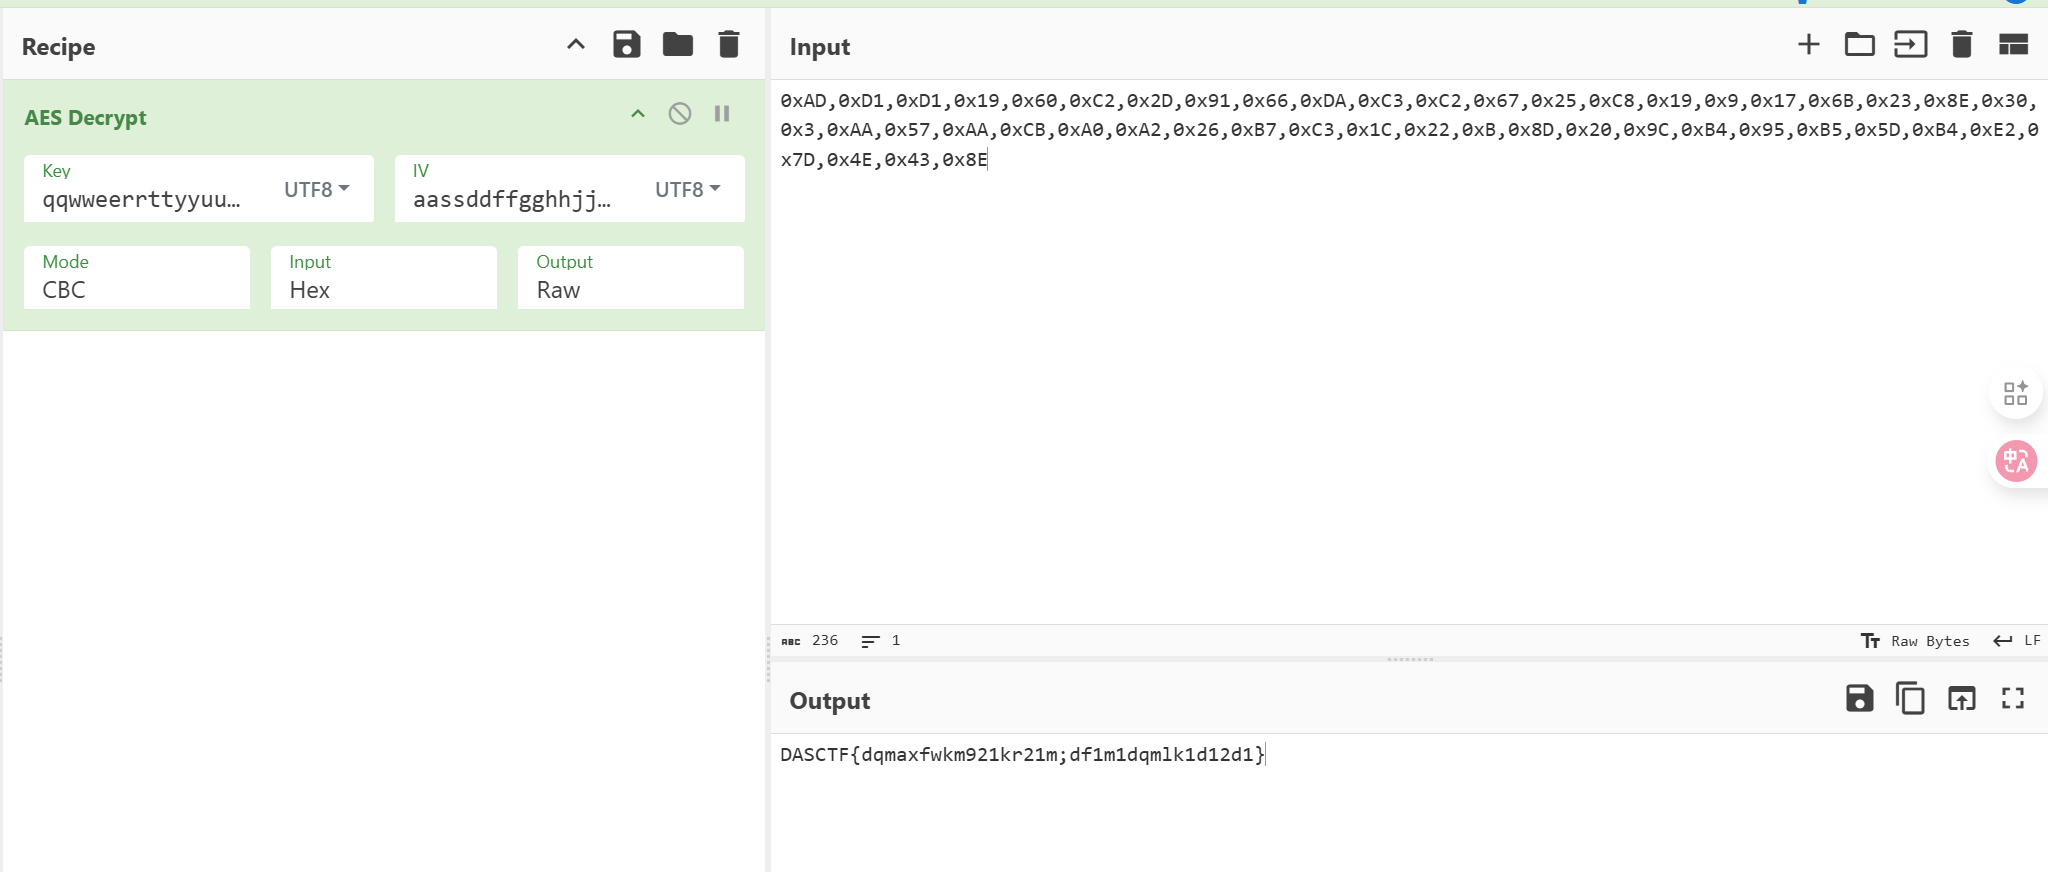Reset the pane layout

coord(2013,45)
